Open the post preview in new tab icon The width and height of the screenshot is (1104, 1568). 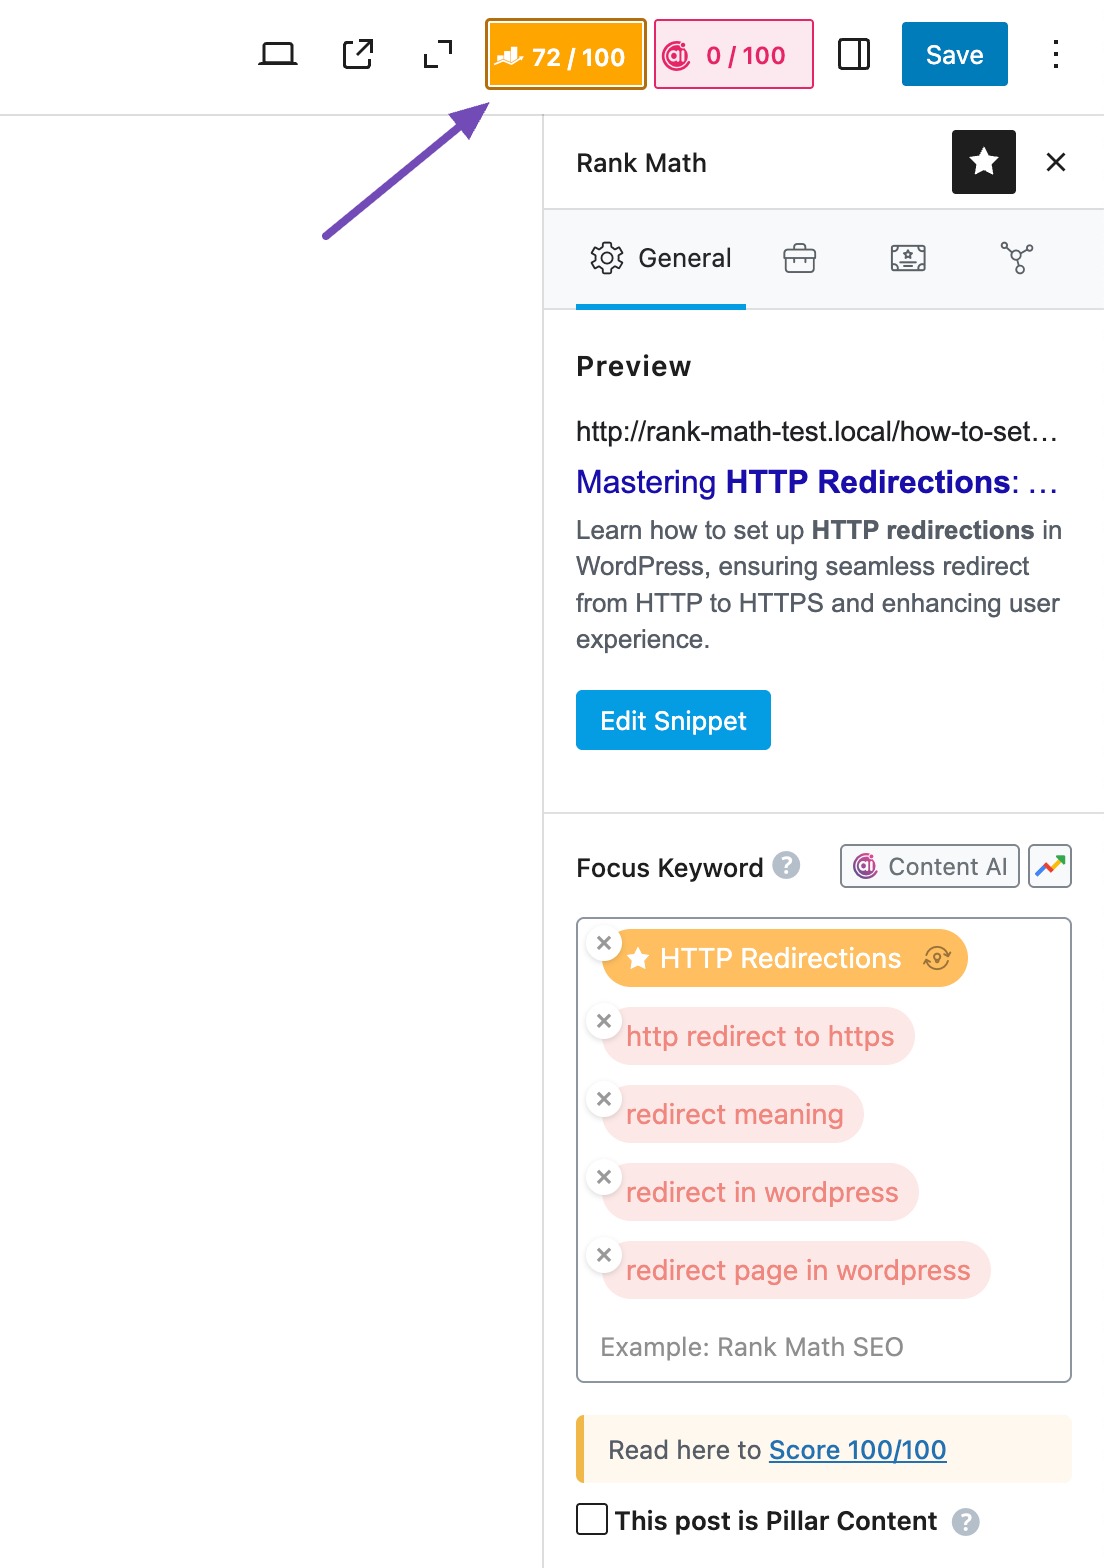tap(357, 54)
